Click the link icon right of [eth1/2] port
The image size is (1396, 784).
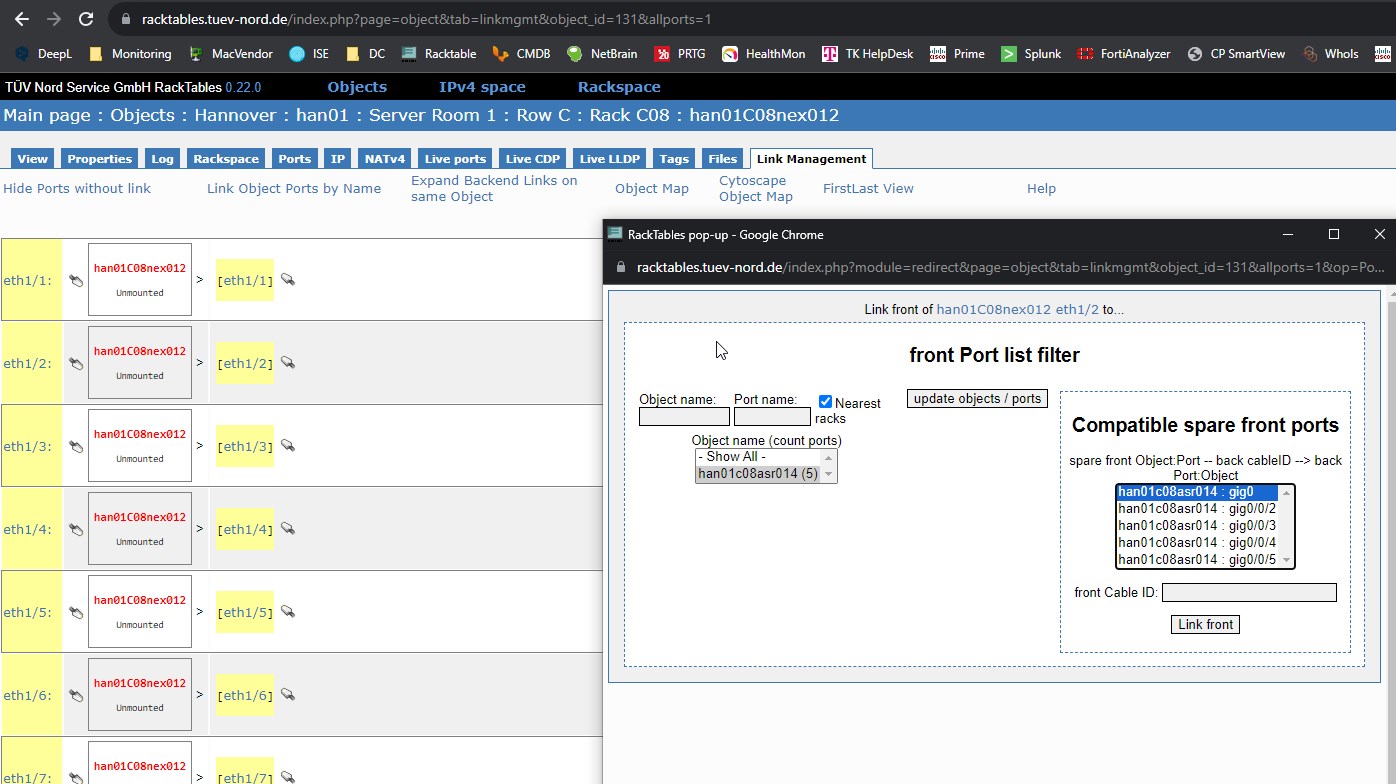click(x=287, y=363)
